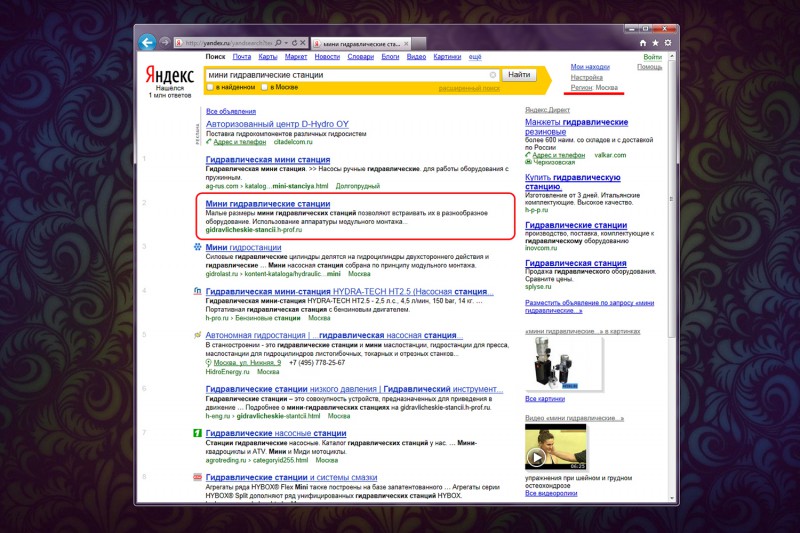
Task: Expand the 'ещё' services menu
Action: pos(475,57)
